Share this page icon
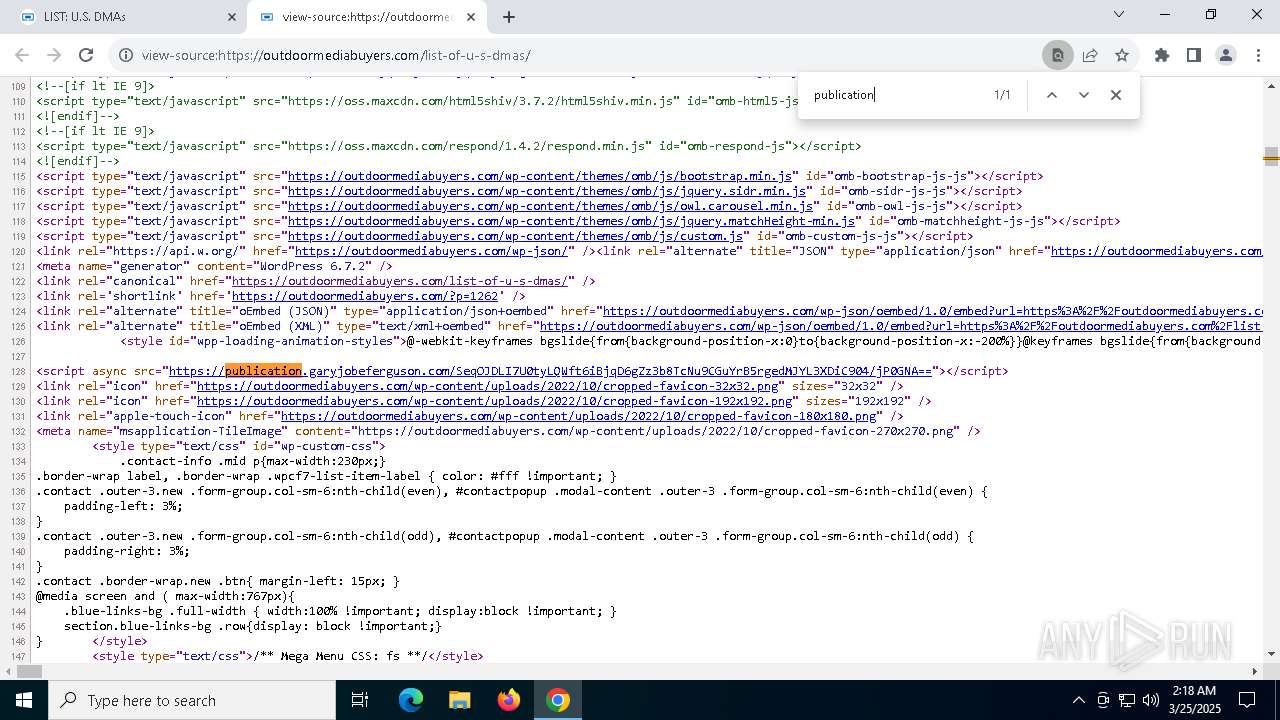The height and width of the screenshot is (720, 1280). tap(1090, 56)
